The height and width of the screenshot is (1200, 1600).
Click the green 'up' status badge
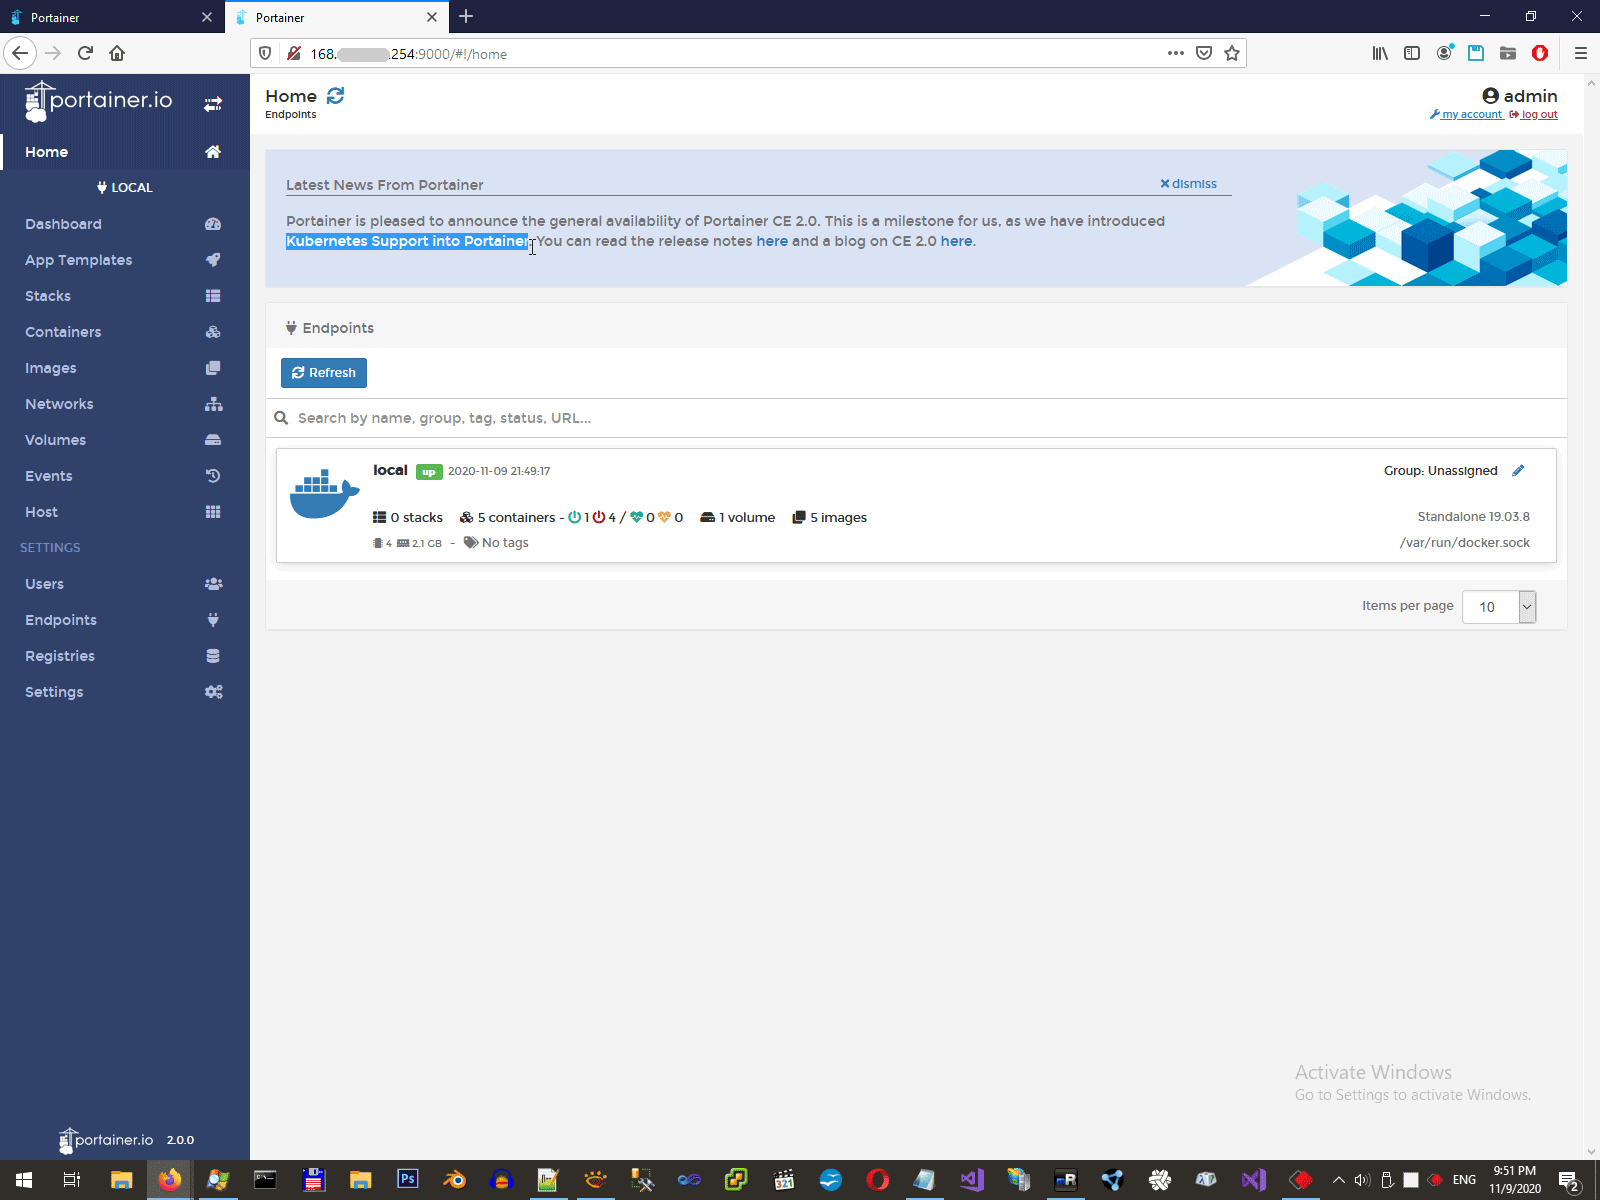(x=429, y=472)
